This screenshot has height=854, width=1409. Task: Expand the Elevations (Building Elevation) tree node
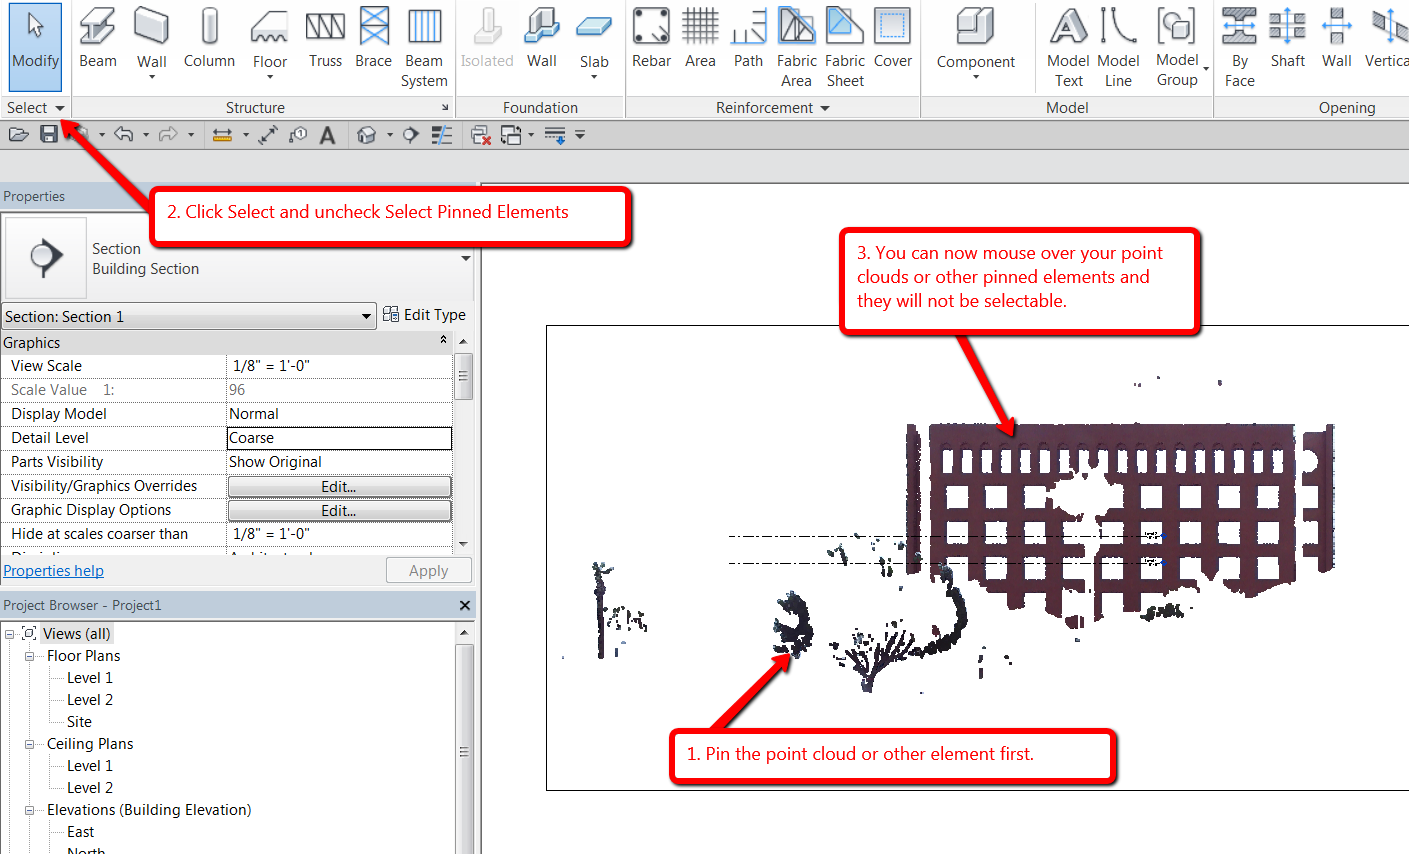tap(30, 809)
